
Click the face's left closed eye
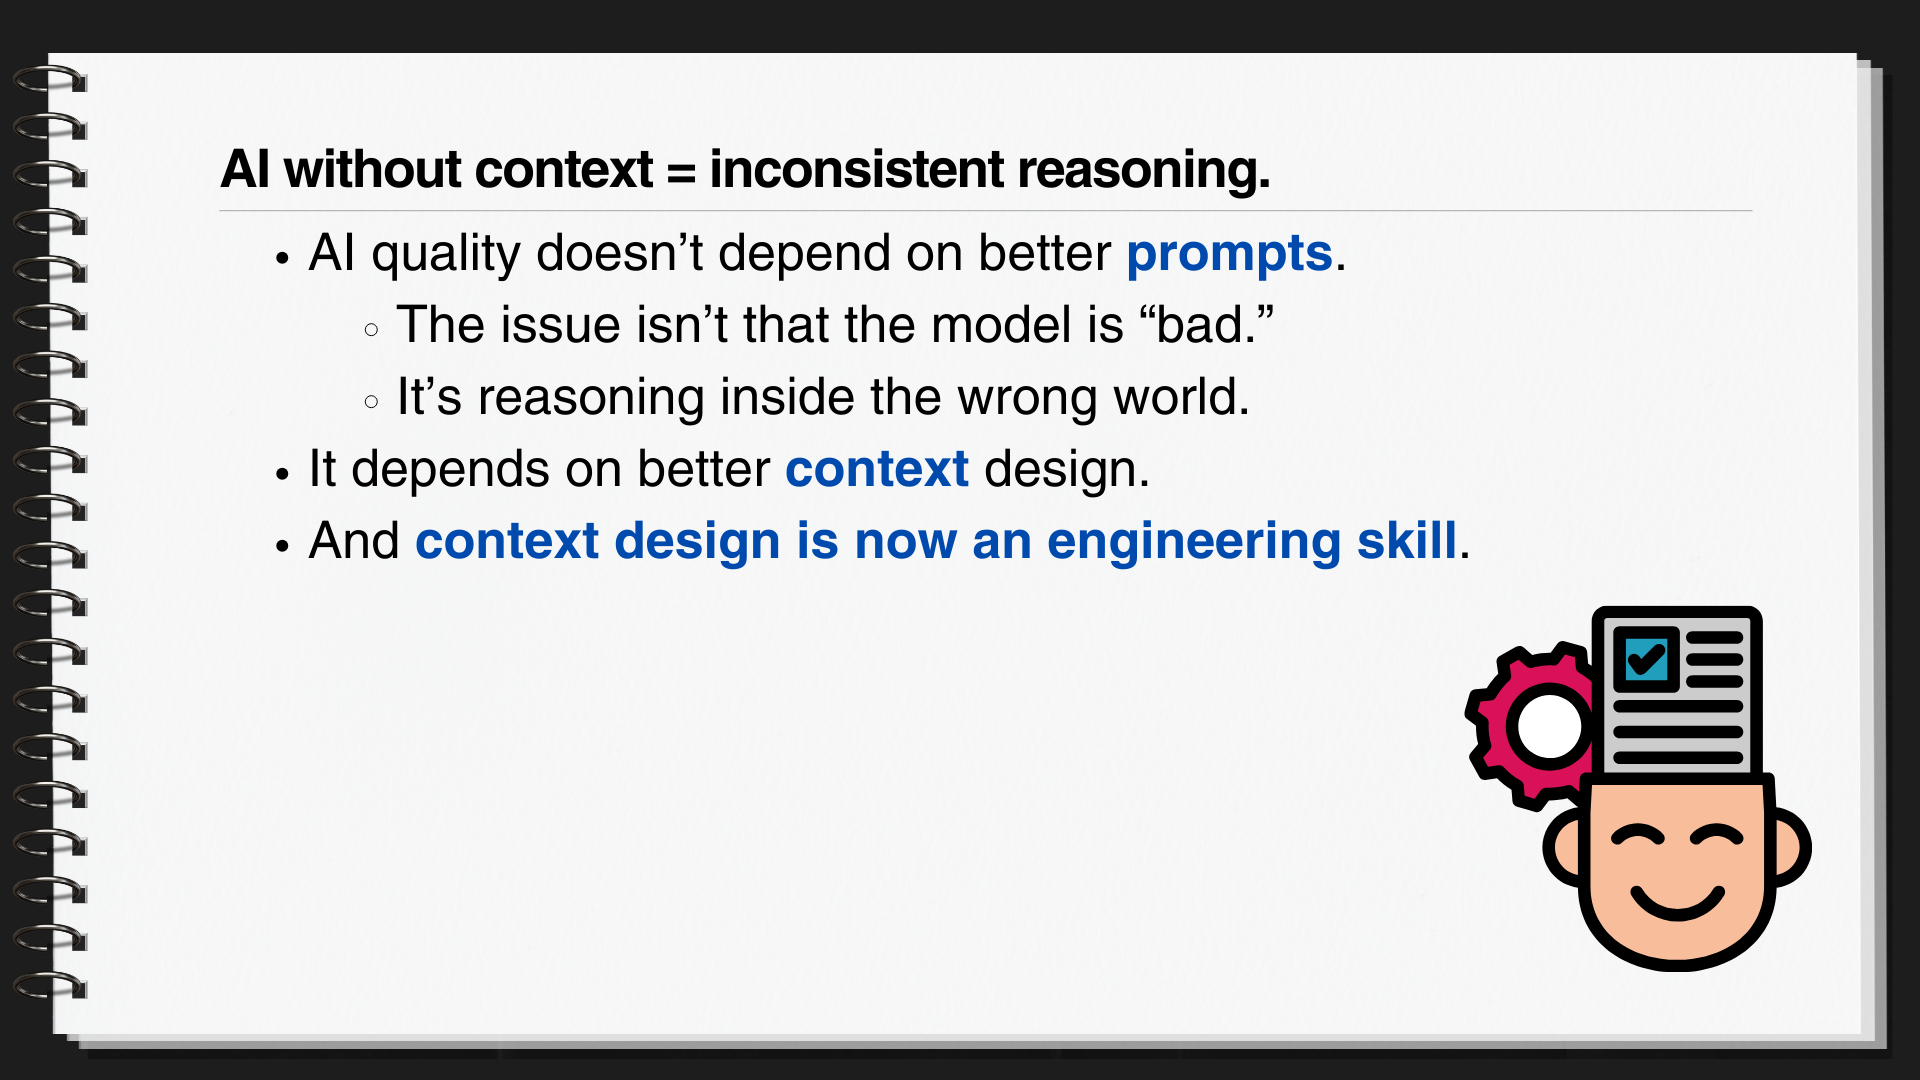click(x=1637, y=834)
